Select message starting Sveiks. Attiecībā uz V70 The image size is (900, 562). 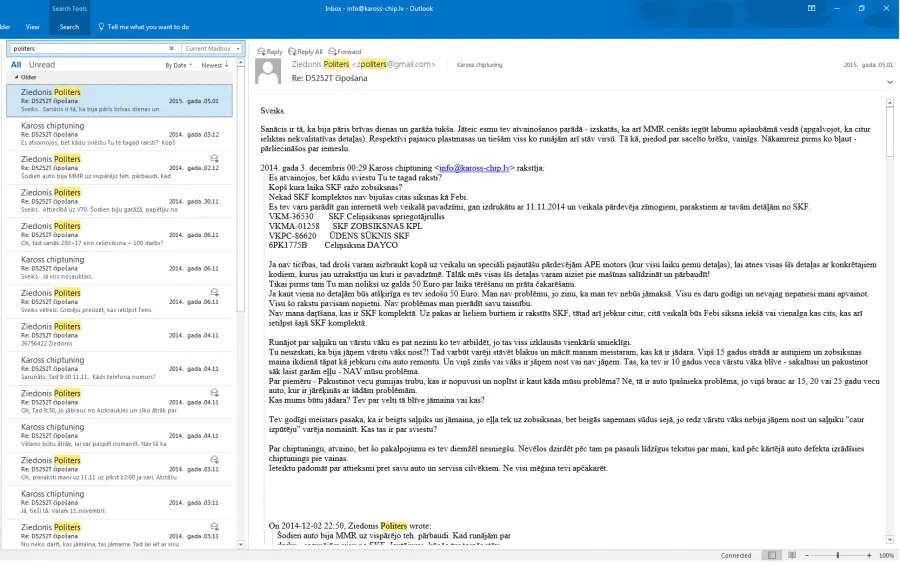coord(119,201)
